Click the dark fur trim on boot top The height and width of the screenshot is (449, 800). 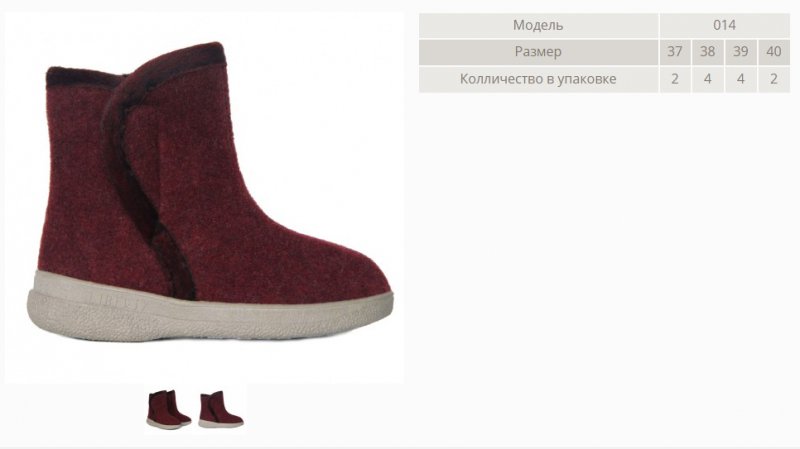click(135, 66)
